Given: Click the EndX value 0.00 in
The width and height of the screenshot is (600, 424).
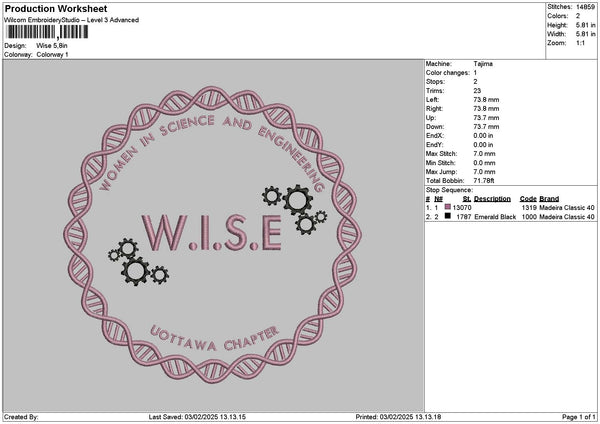Looking at the screenshot, I should pos(483,136).
